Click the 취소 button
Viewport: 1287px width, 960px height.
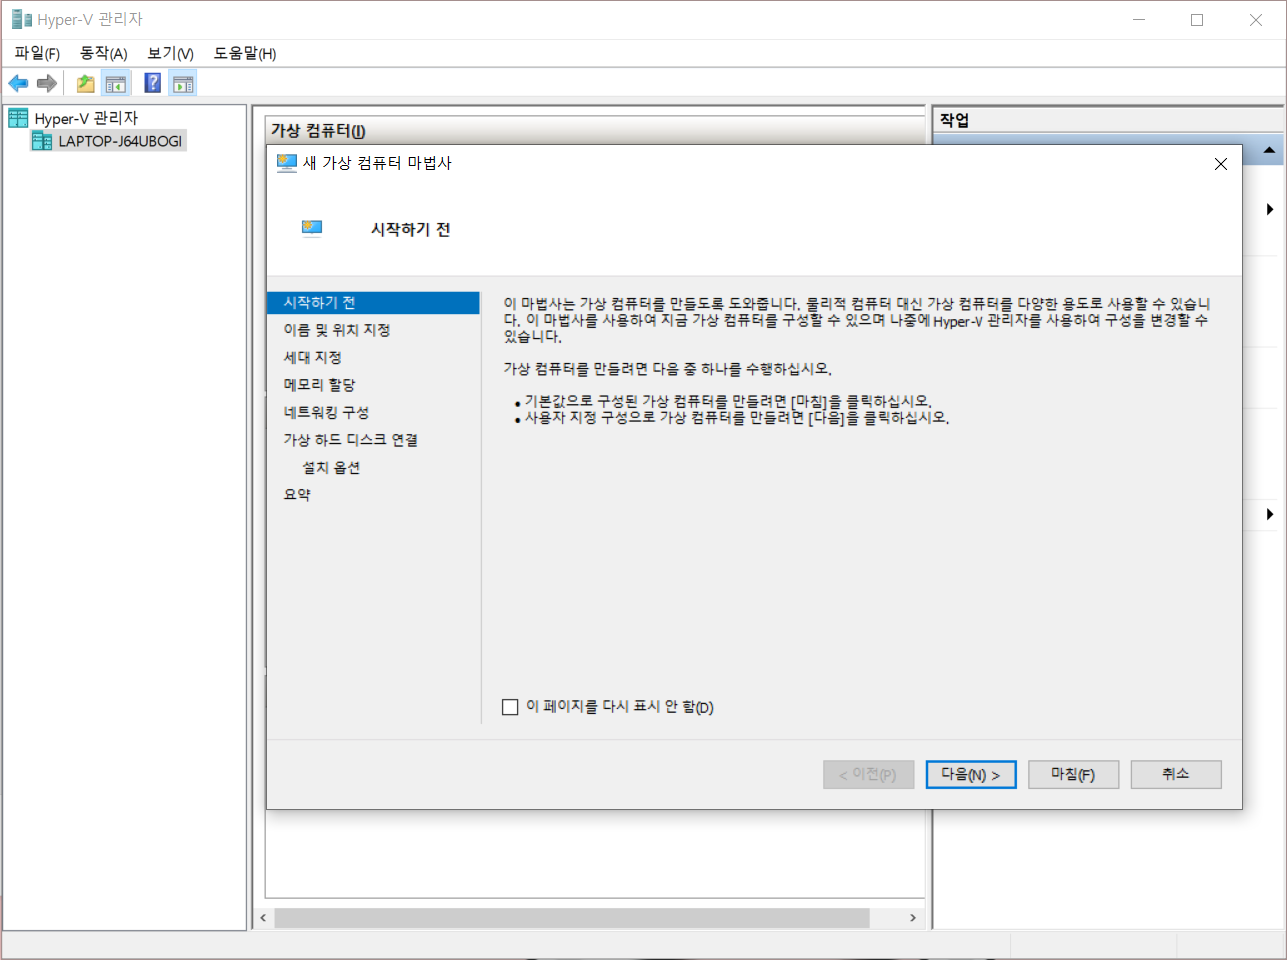[1176, 774]
